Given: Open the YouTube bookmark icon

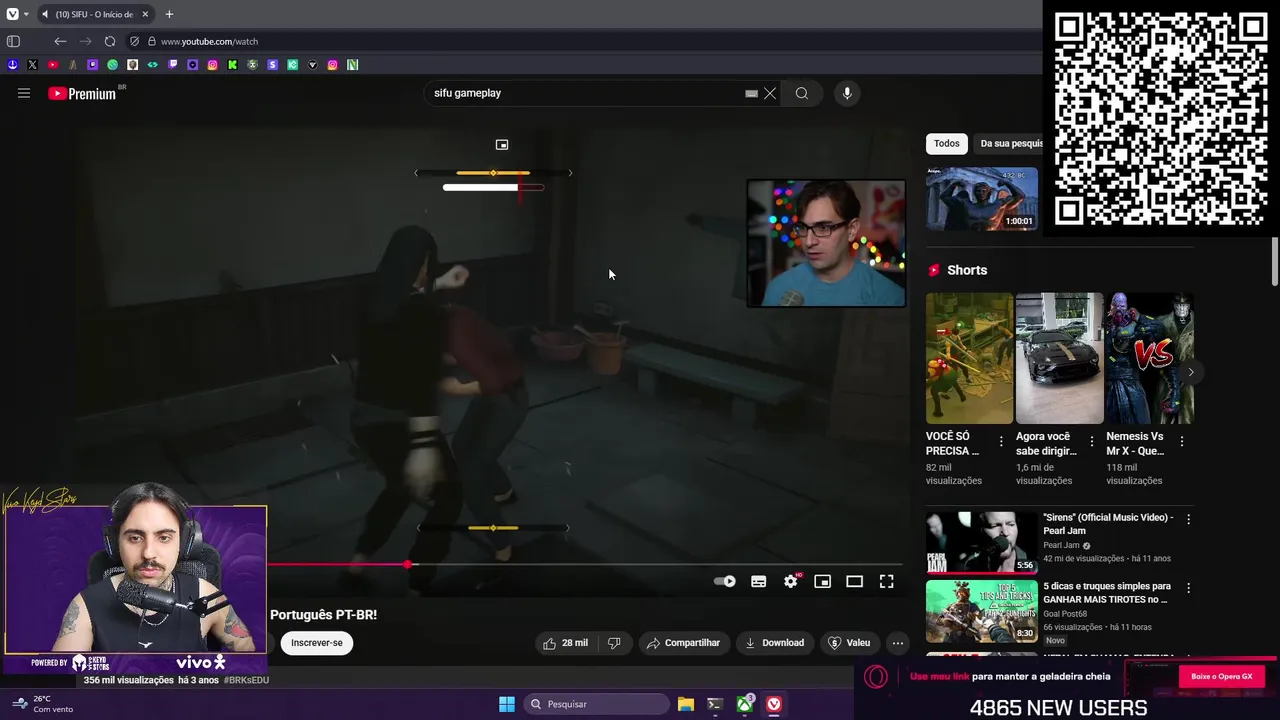Looking at the screenshot, I should (52, 64).
